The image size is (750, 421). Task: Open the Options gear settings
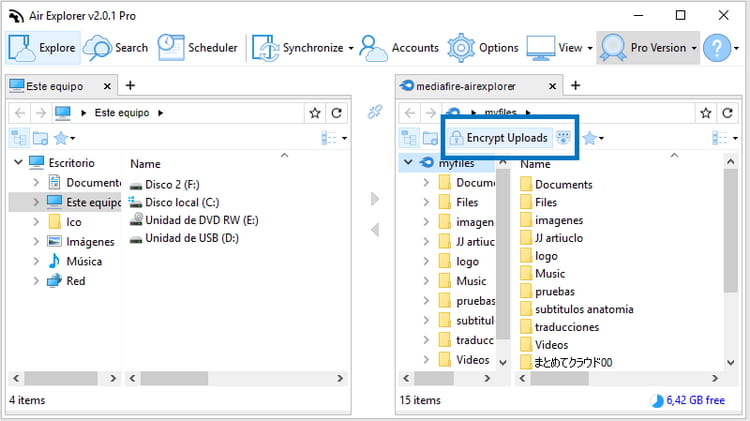click(483, 47)
